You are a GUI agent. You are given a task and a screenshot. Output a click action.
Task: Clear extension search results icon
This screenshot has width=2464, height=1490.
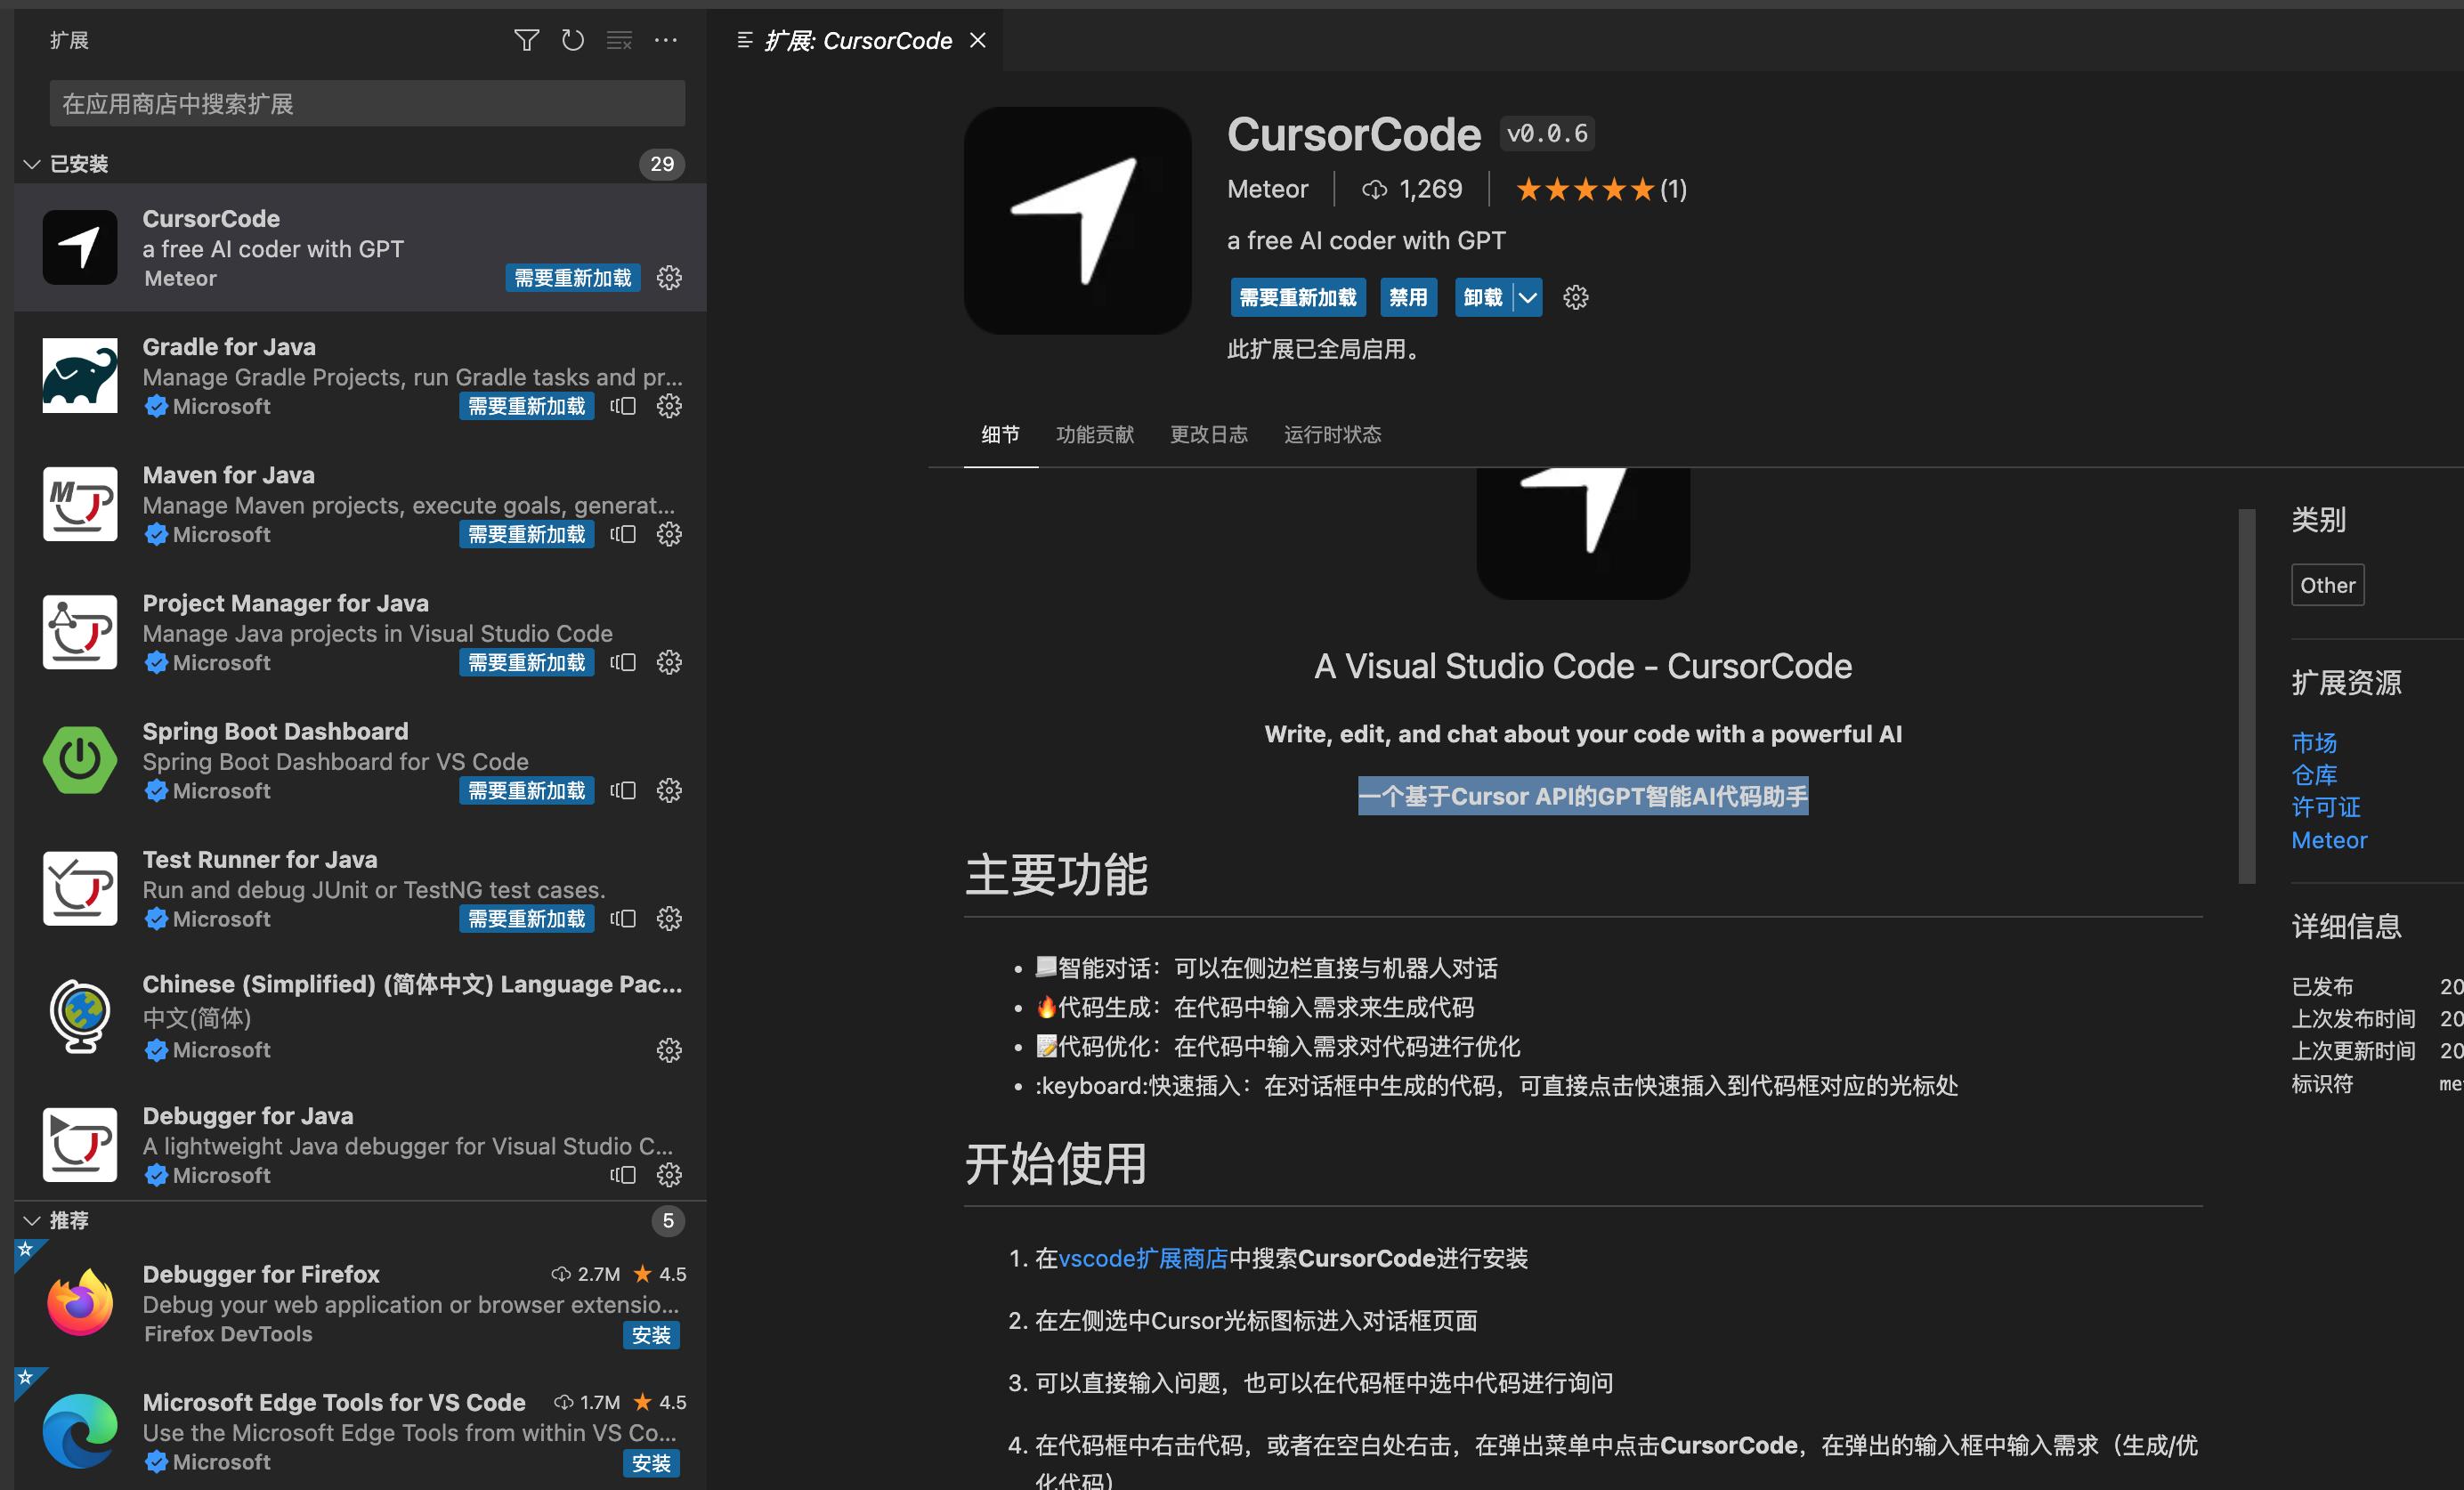619,41
